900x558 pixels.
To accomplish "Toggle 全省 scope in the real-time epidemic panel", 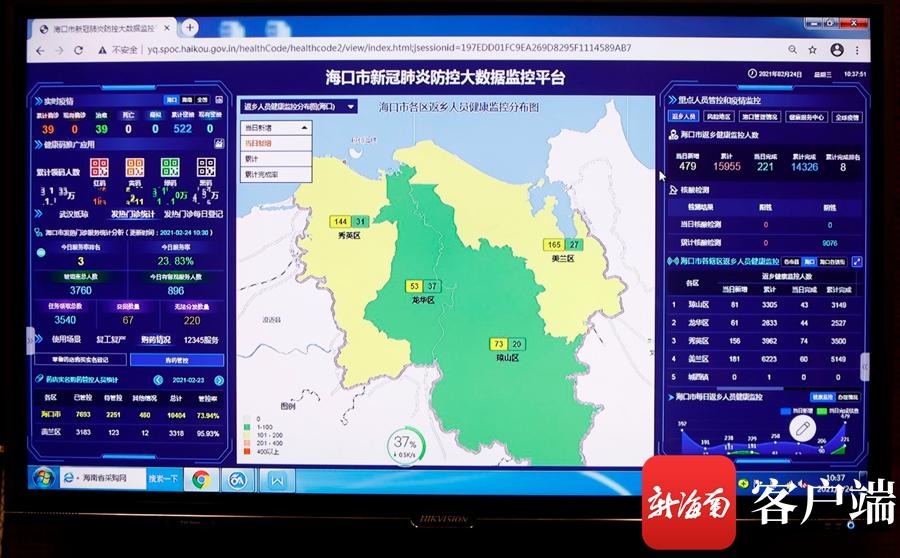I will tap(202, 100).
